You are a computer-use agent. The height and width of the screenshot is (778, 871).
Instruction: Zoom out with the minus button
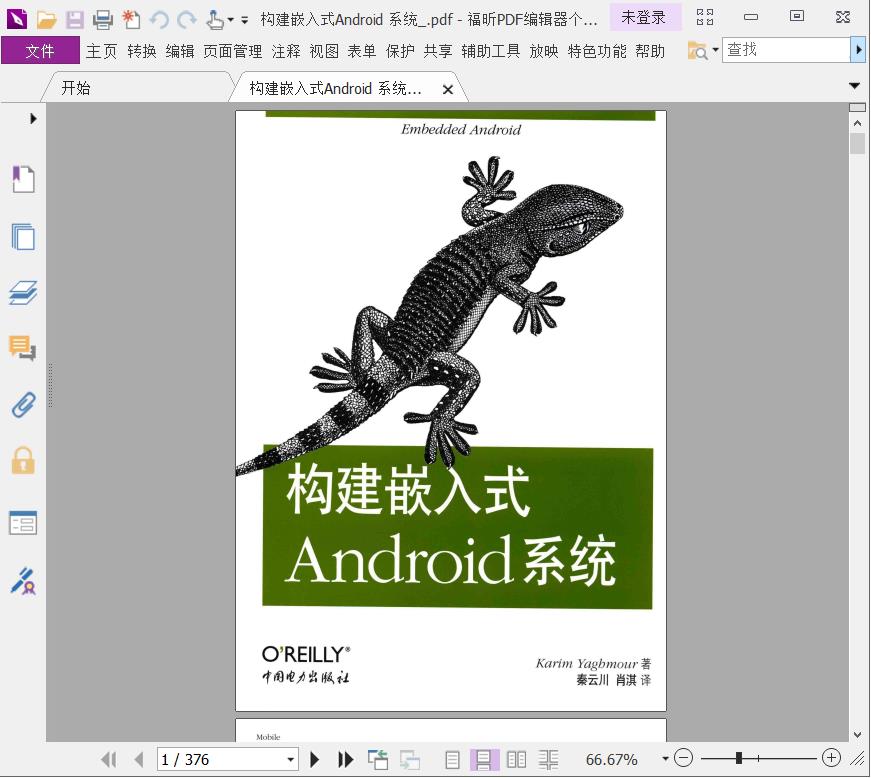[x=684, y=758]
